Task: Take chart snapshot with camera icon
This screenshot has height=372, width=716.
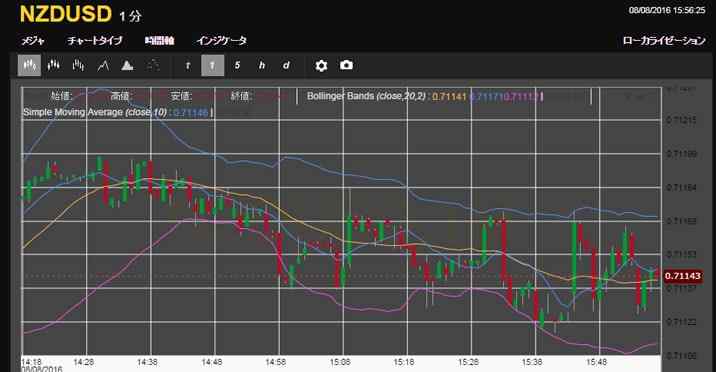Action: 346,65
